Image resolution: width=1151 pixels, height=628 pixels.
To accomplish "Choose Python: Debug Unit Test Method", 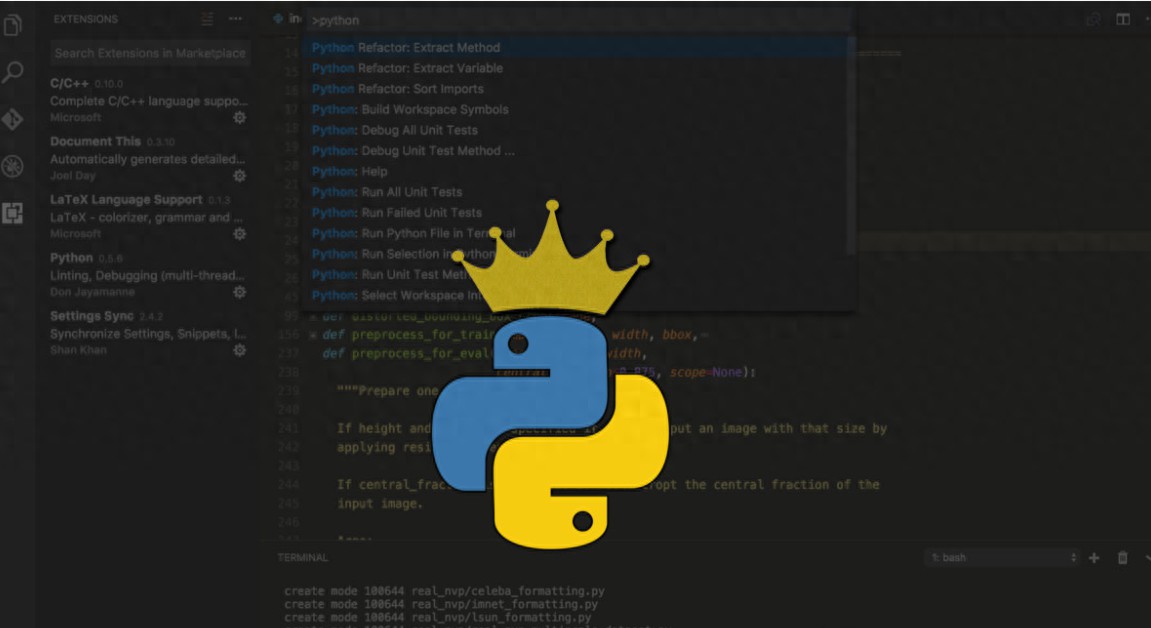I will [x=575, y=150].
